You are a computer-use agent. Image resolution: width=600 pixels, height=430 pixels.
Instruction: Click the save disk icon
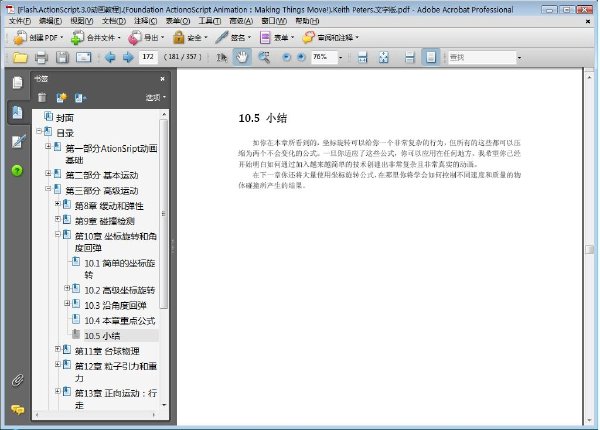click(62, 57)
